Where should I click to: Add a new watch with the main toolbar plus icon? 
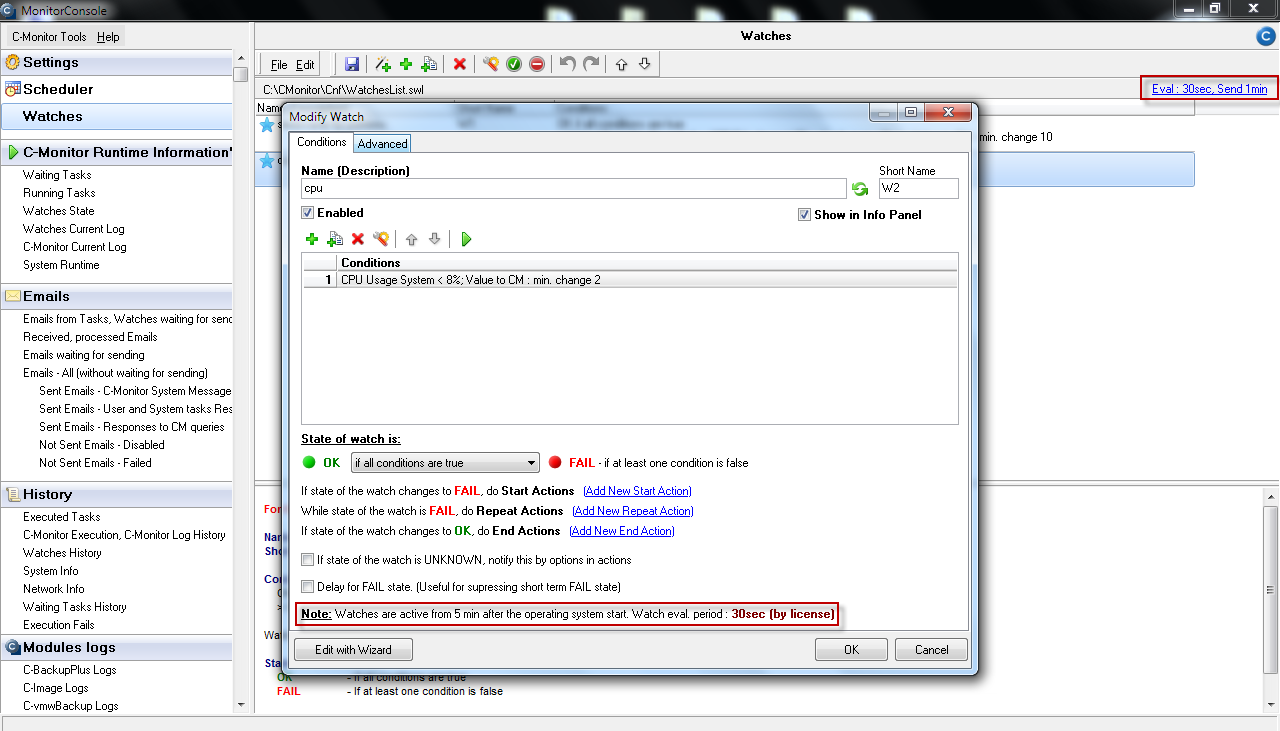(406, 64)
